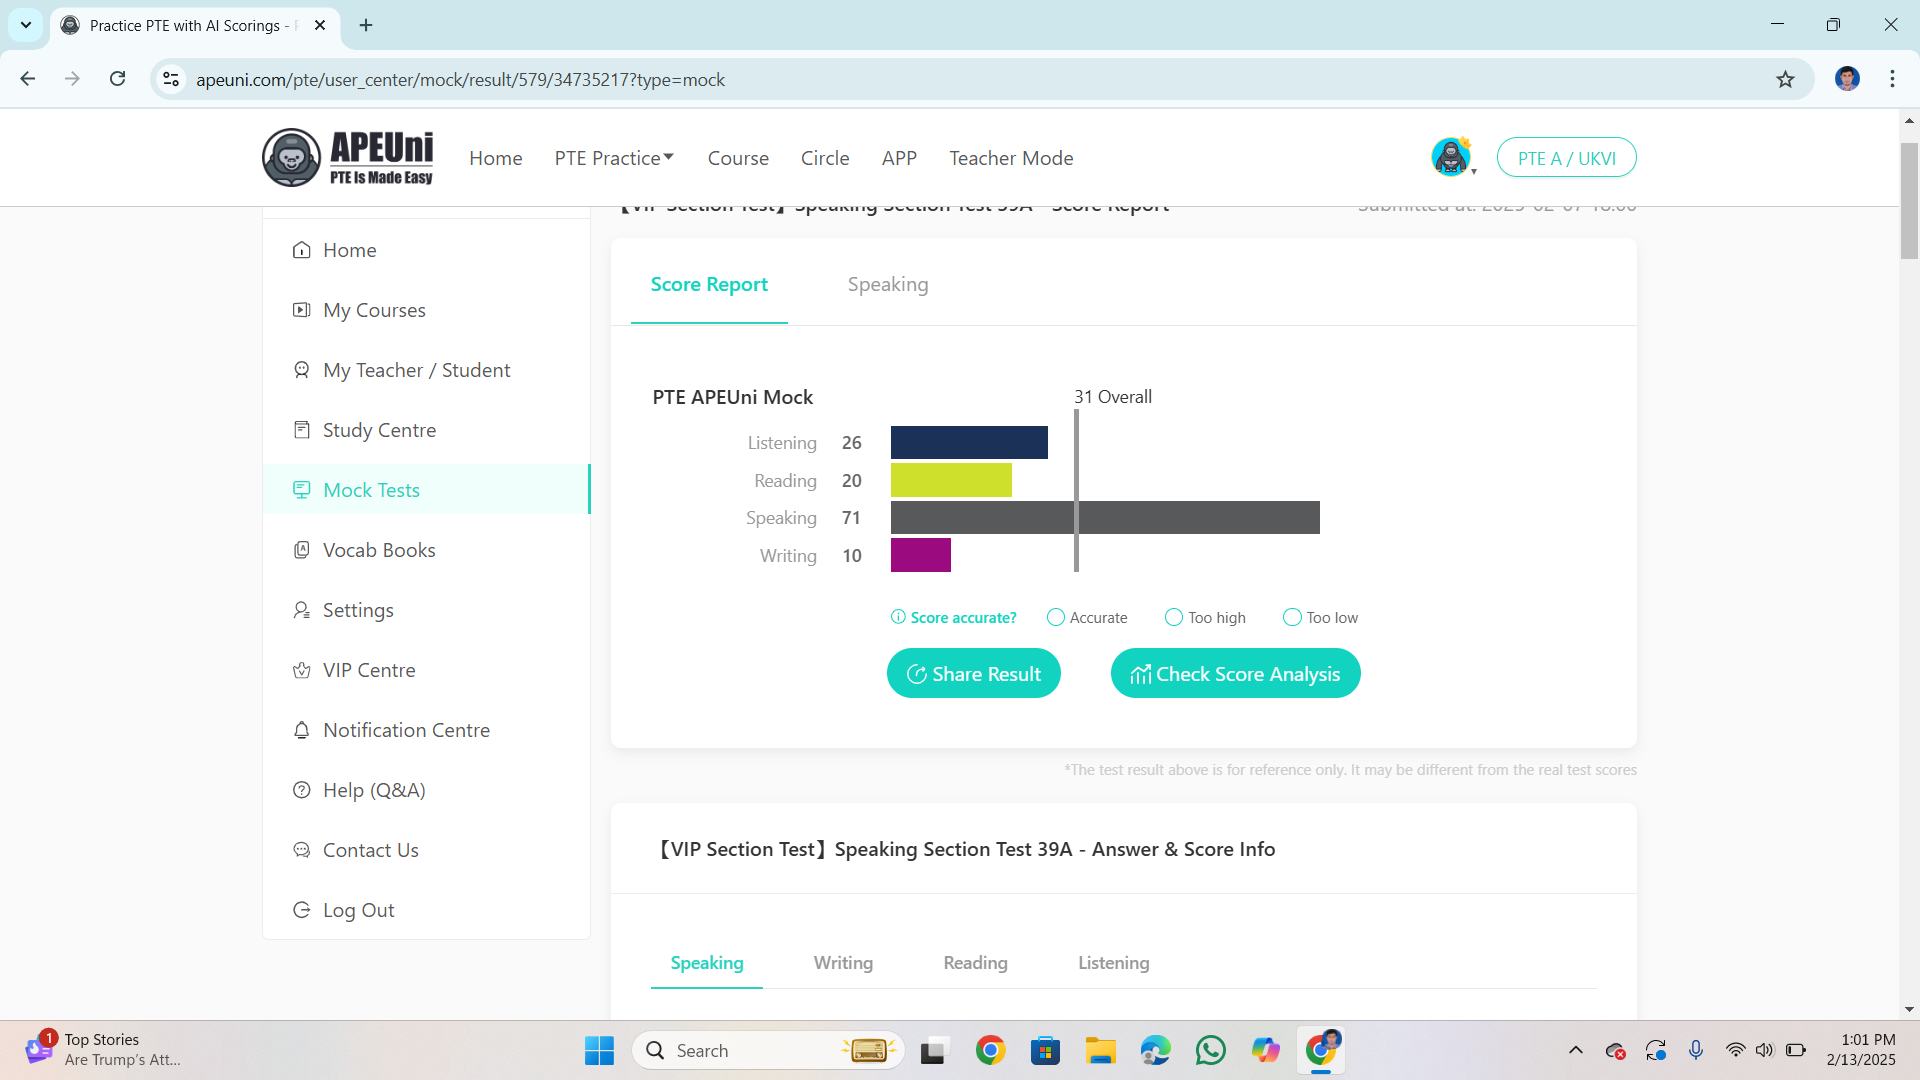Open Settings in the sidebar

(x=358, y=610)
